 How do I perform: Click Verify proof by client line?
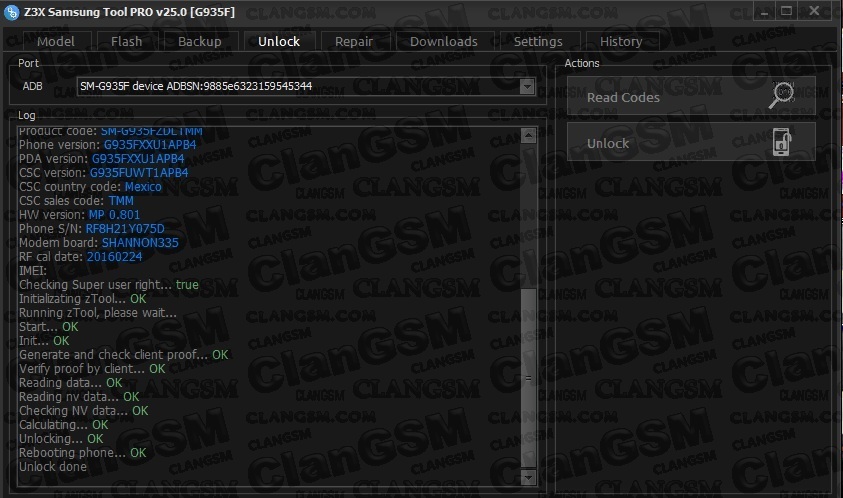click(x=92, y=368)
